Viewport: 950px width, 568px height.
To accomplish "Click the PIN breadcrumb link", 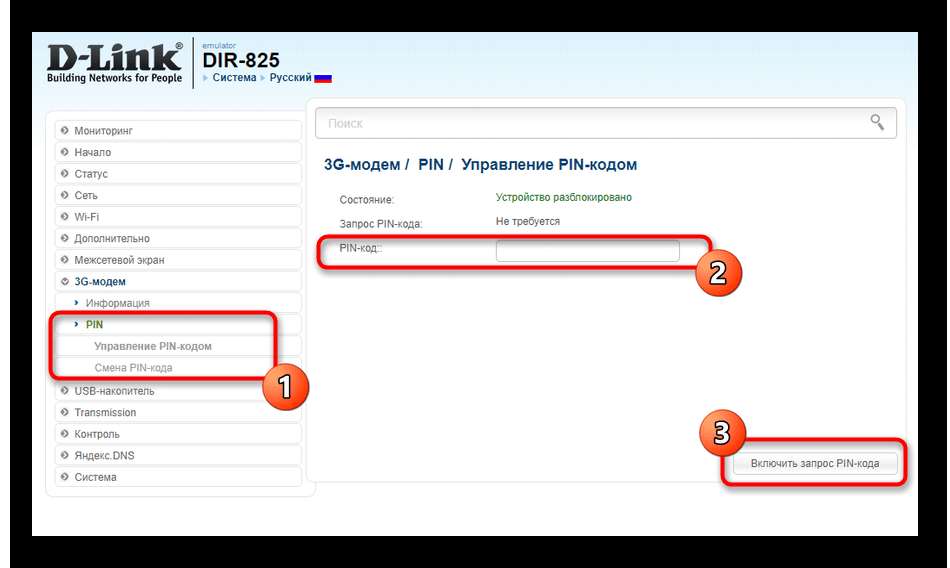I will [x=431, y=164].
